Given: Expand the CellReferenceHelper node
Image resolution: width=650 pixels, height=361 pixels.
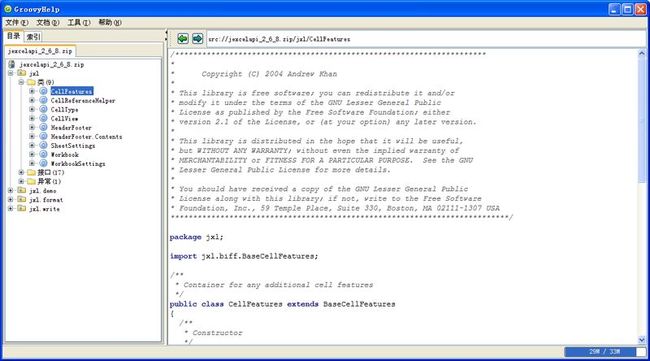Looking at the screenshot, I should [32, 100].
